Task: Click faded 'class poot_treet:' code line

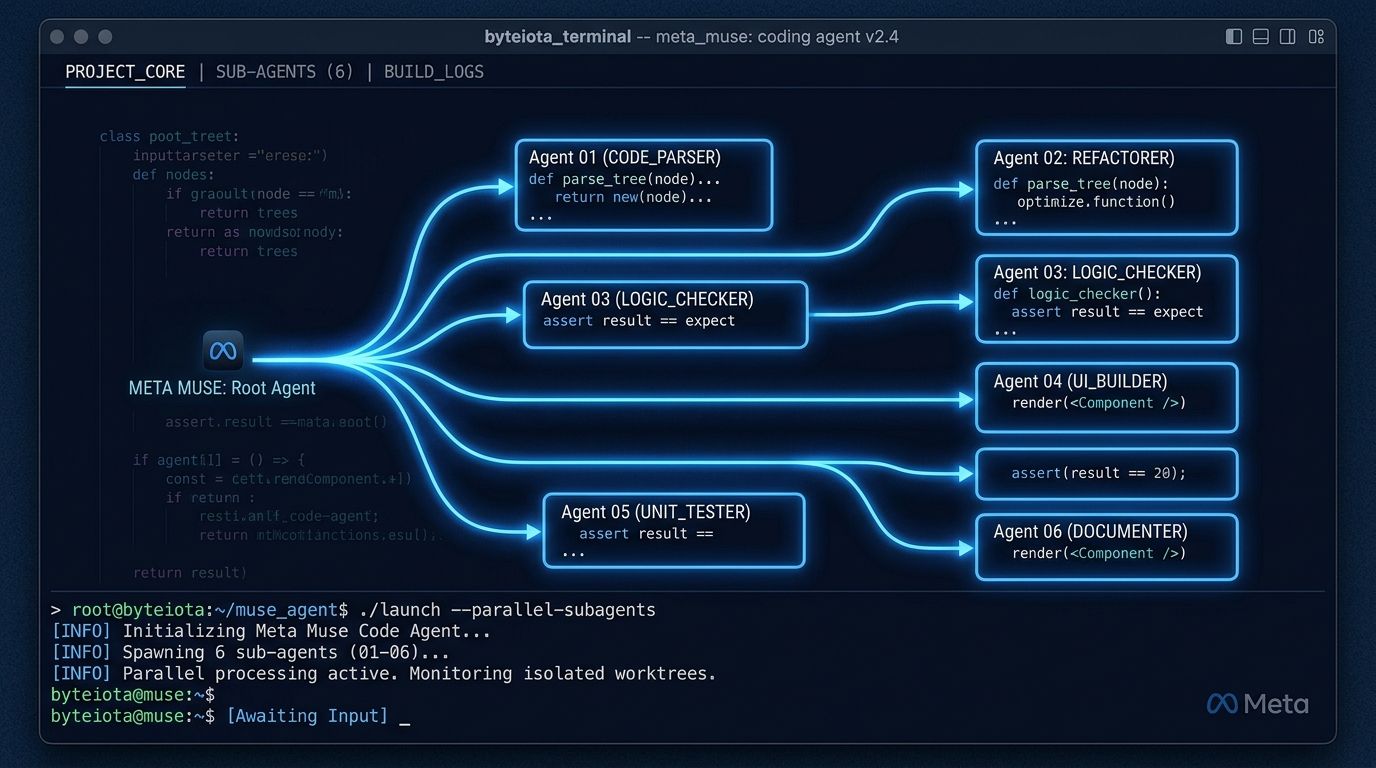Action: [170, 136]
